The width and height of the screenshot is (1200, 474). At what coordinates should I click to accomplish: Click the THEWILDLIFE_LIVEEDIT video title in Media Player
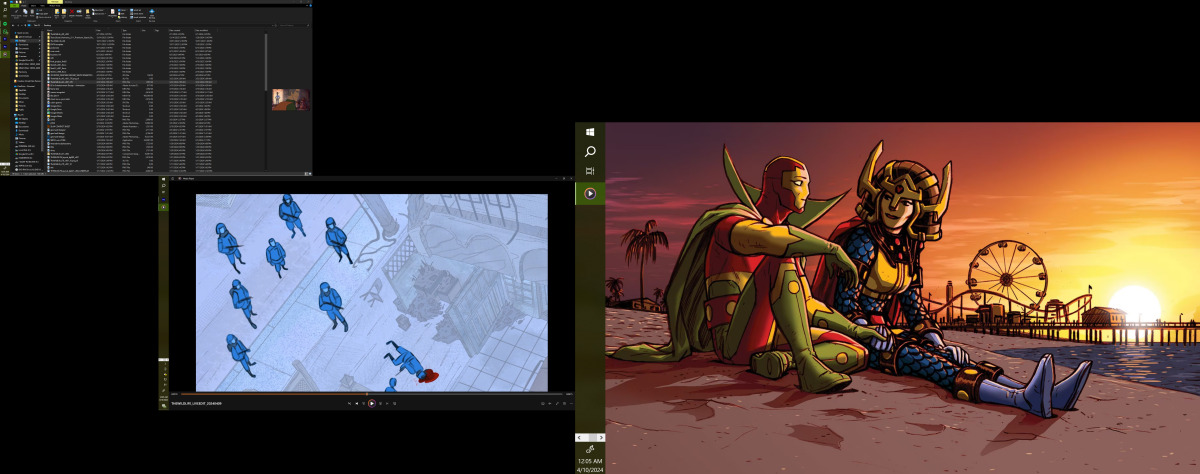[197, 403]
